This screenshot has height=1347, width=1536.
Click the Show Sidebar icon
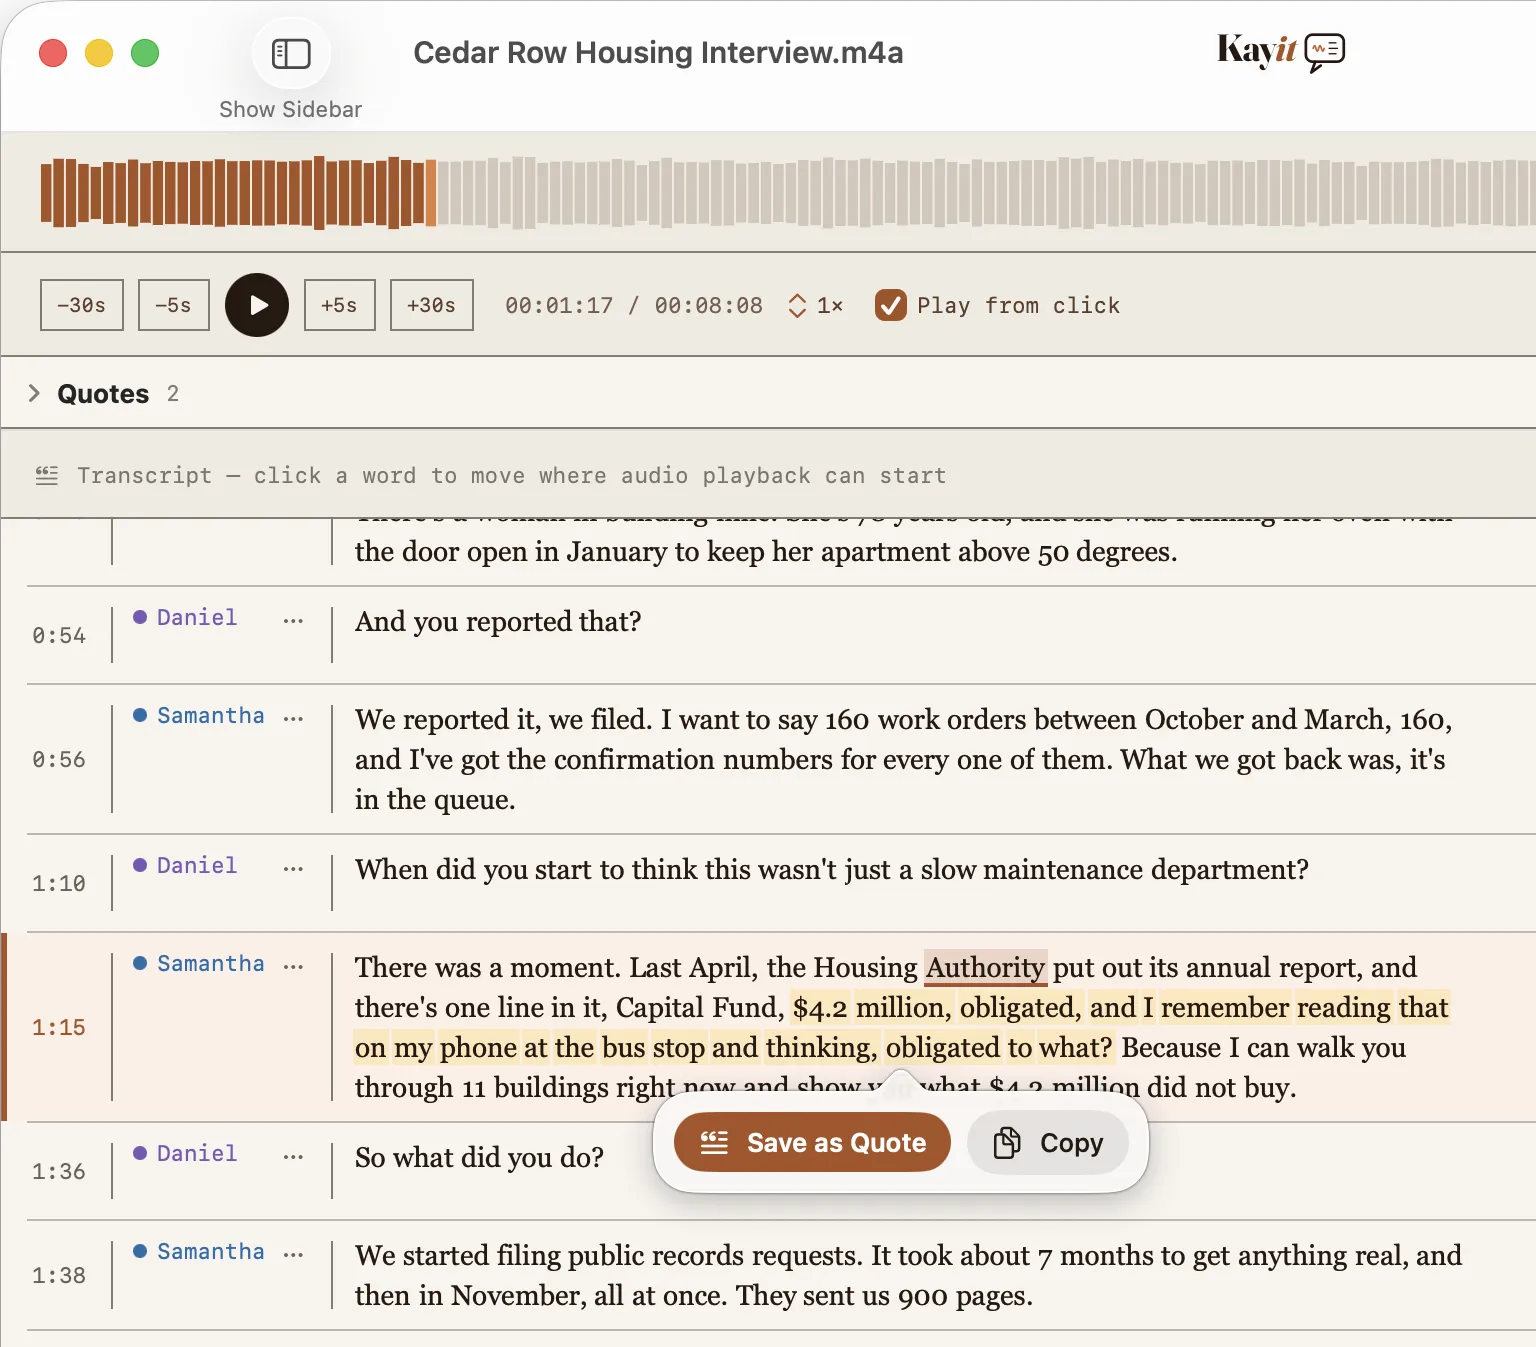click(x=291, y=53)
